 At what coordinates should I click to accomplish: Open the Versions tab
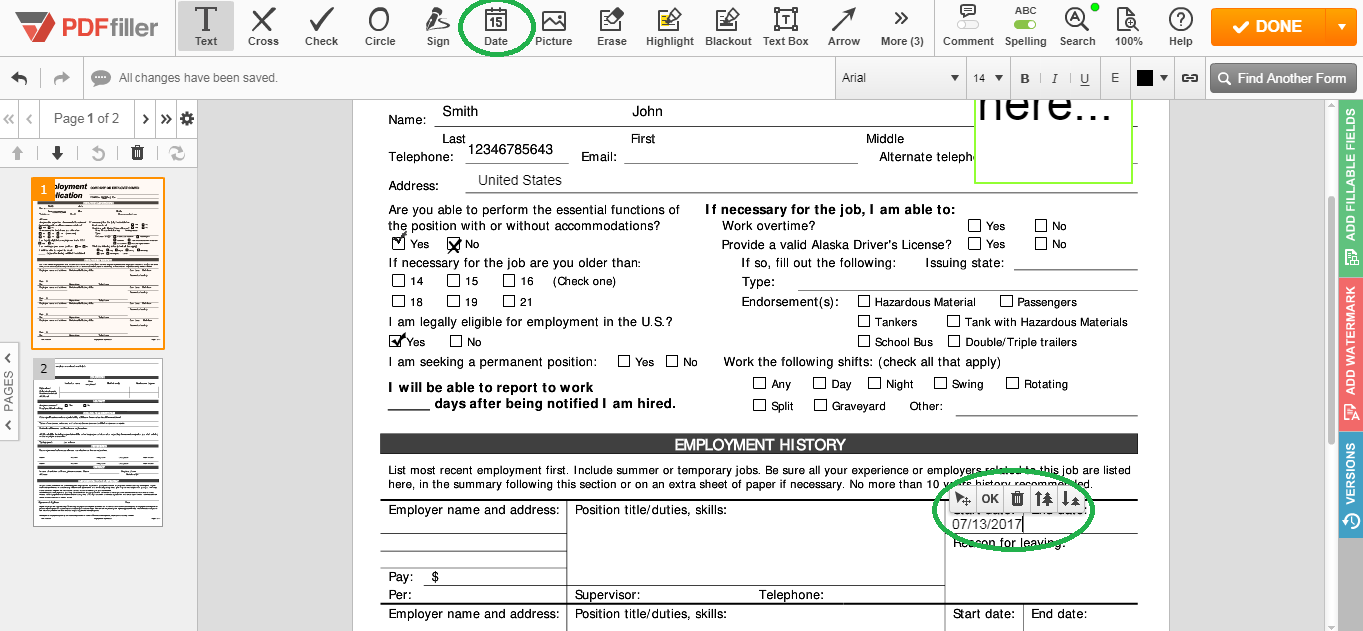(1351, 485)
